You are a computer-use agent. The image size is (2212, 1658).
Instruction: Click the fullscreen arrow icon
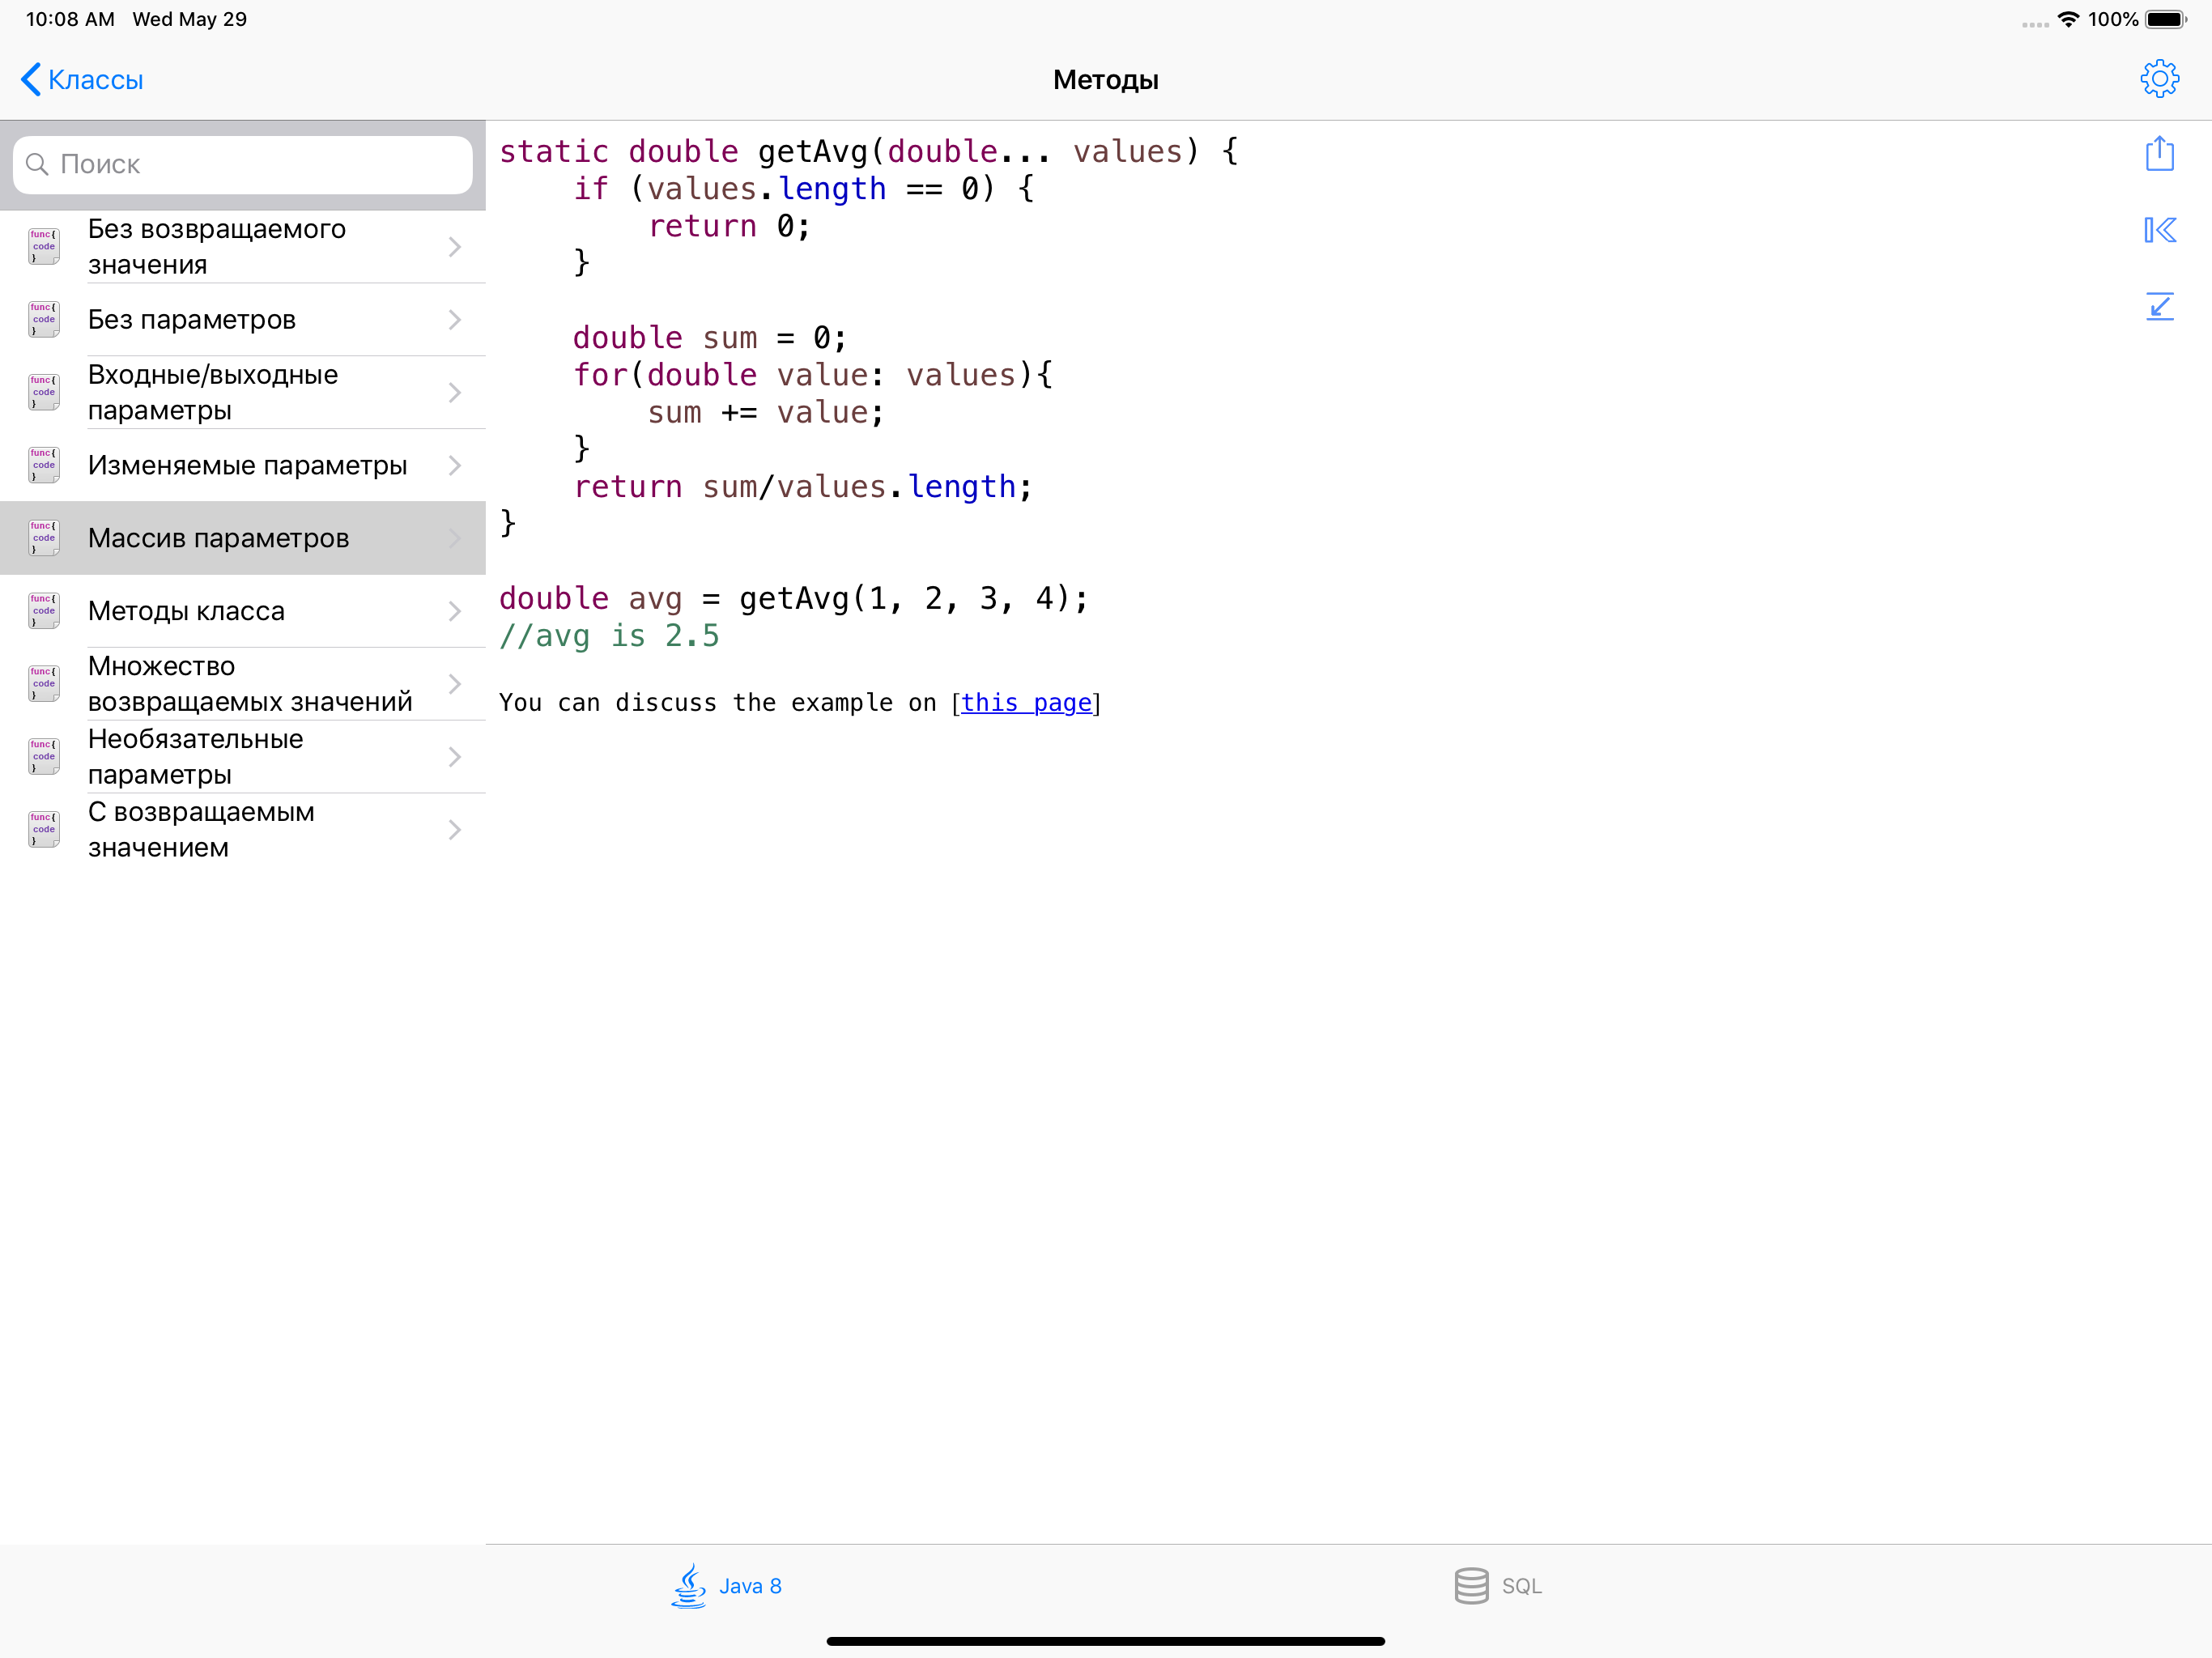pyautogui.click(x=2159, y=306)
